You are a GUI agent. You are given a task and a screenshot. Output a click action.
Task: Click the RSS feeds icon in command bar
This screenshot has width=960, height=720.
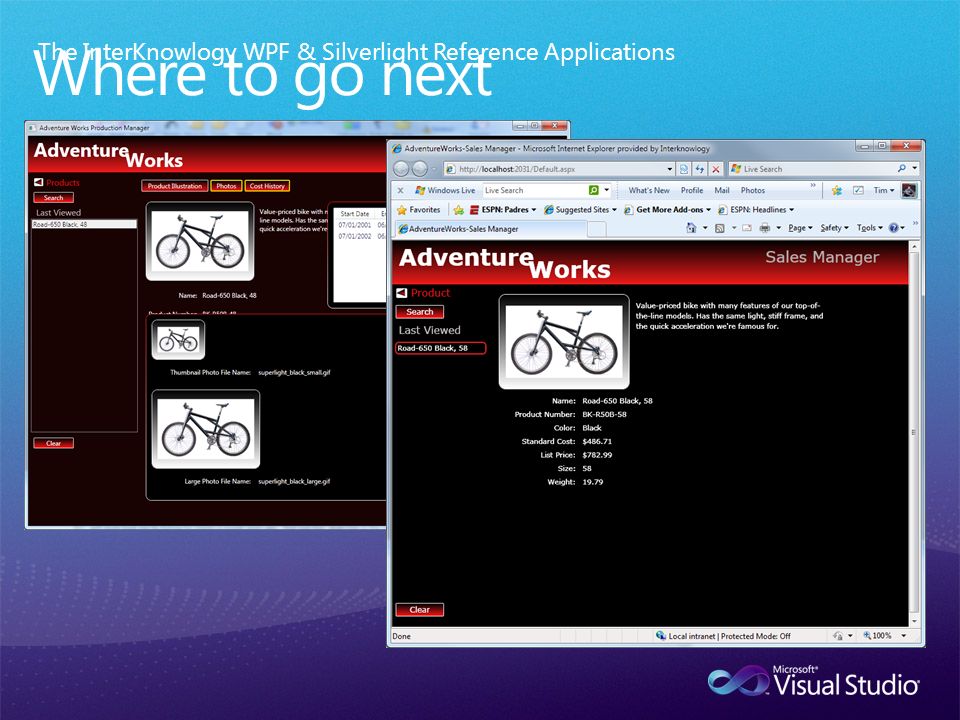[720, 228]
